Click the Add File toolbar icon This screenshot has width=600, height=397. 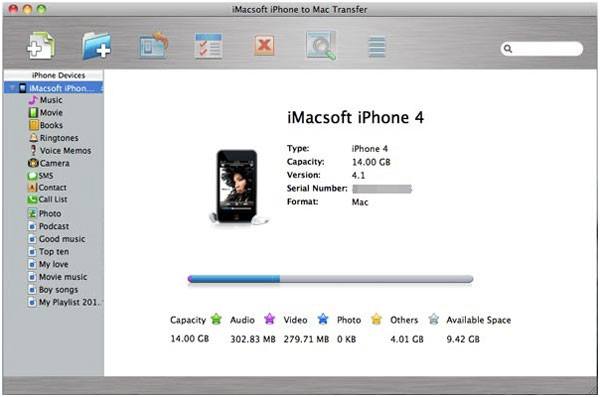pyautogui.click(x=41, y=46)
